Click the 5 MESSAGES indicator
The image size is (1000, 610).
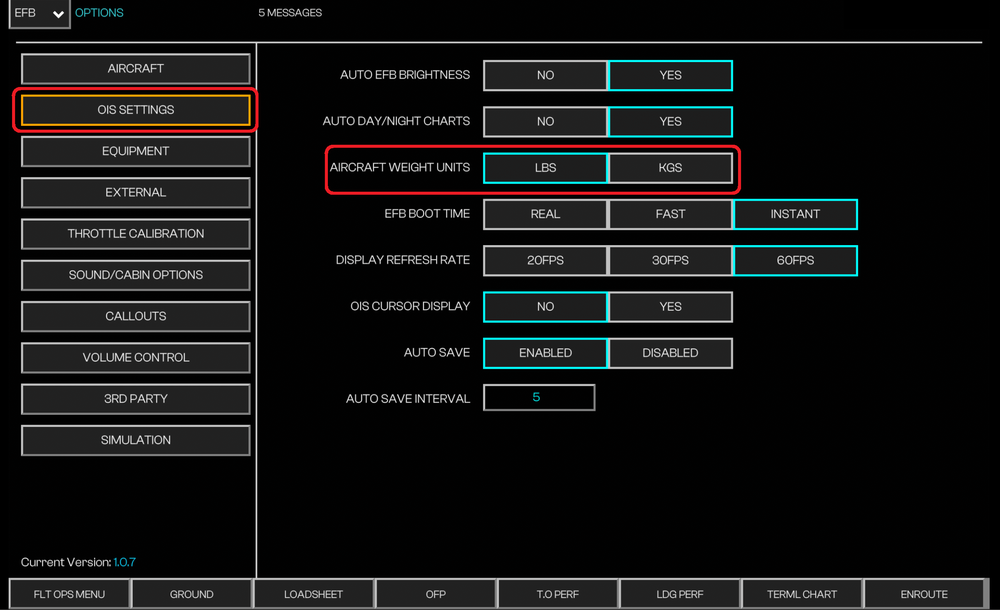[x=290, y=13]
